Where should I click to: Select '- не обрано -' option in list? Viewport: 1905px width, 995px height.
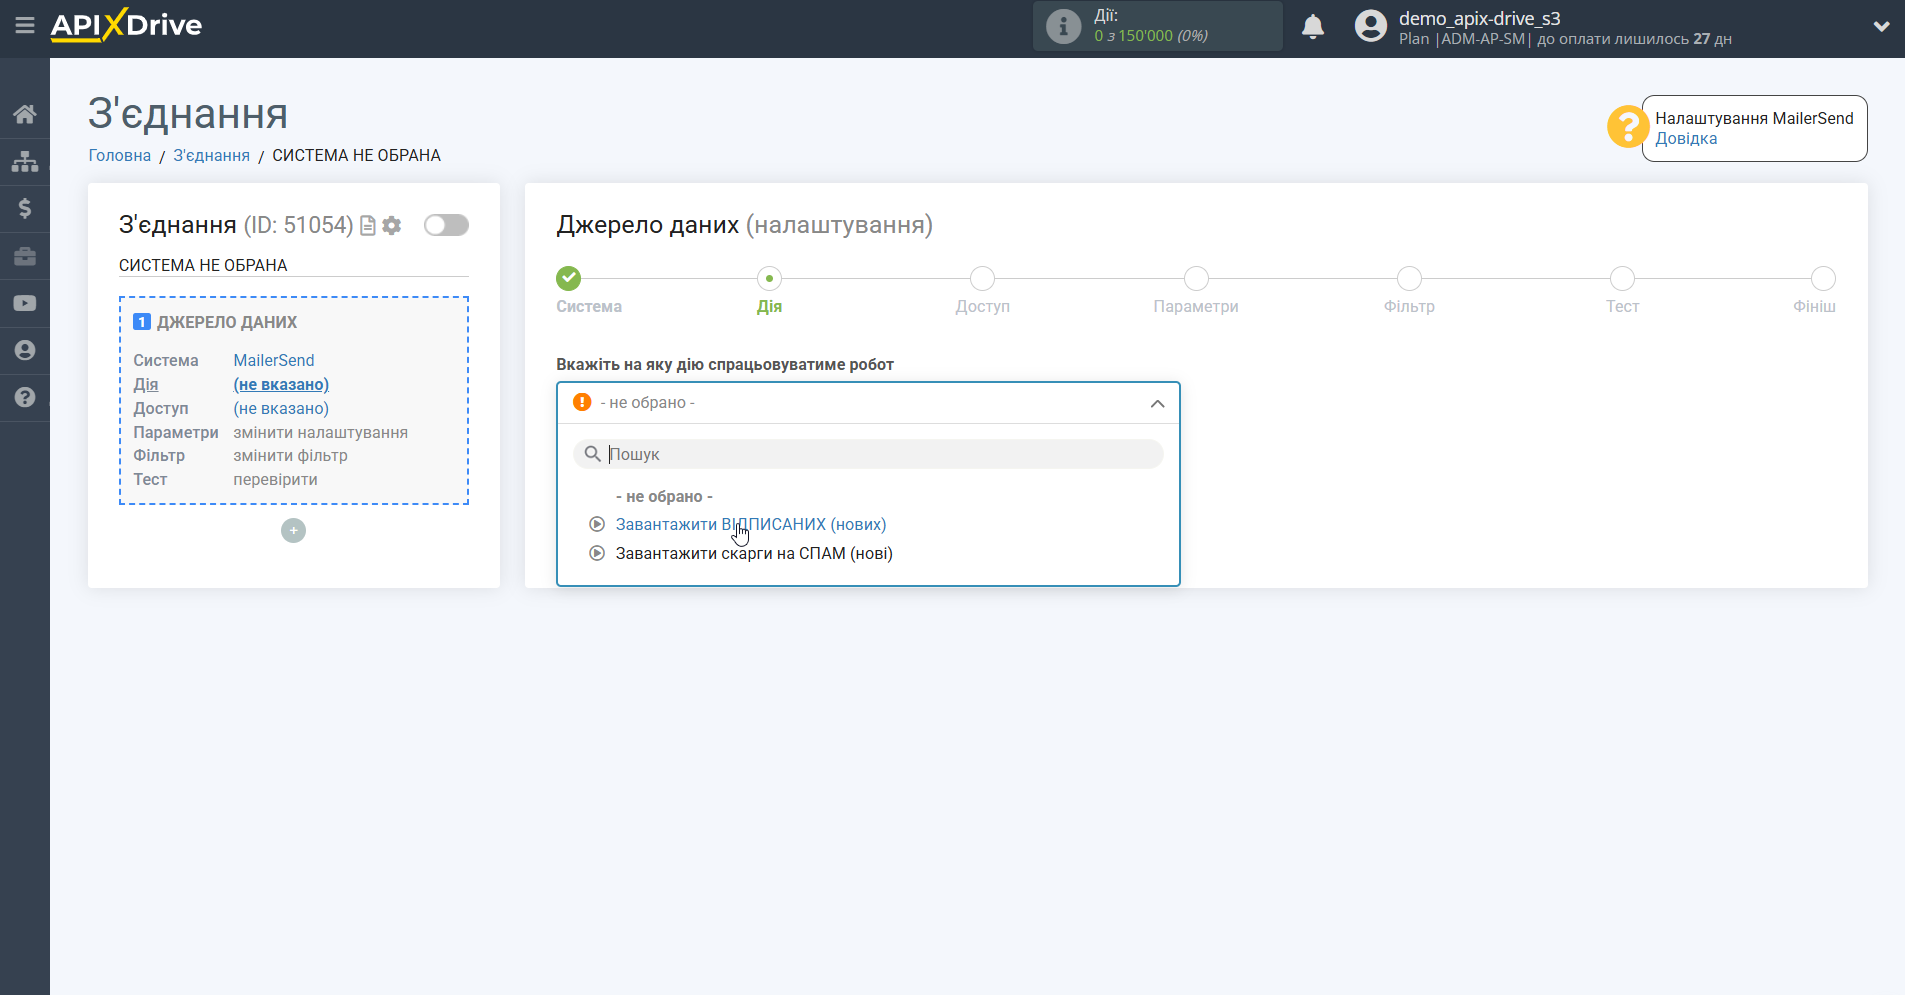tap(665, 497)
